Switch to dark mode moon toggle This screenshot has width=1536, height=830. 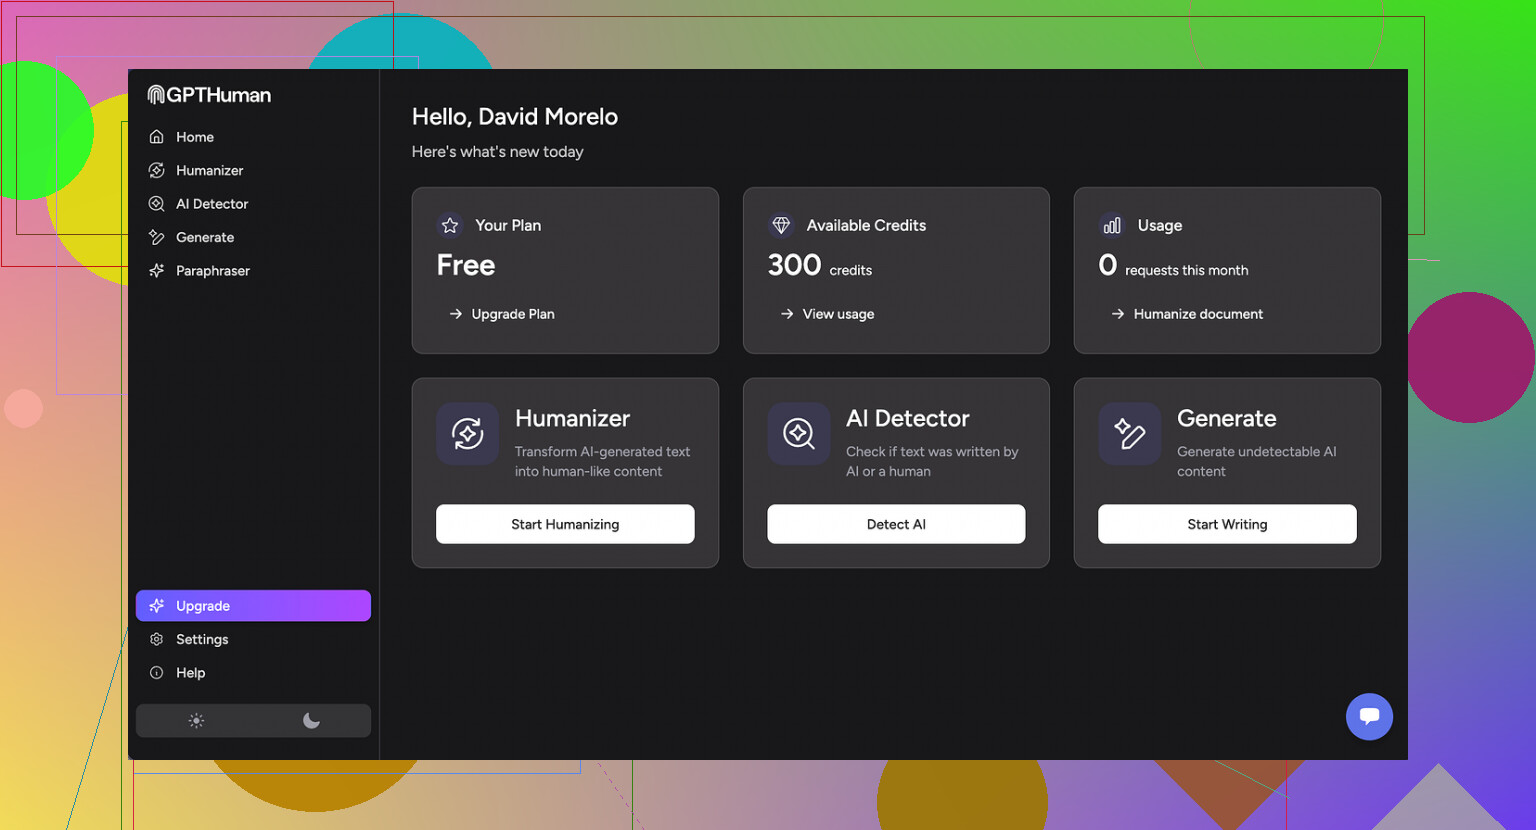click(311, 721)
